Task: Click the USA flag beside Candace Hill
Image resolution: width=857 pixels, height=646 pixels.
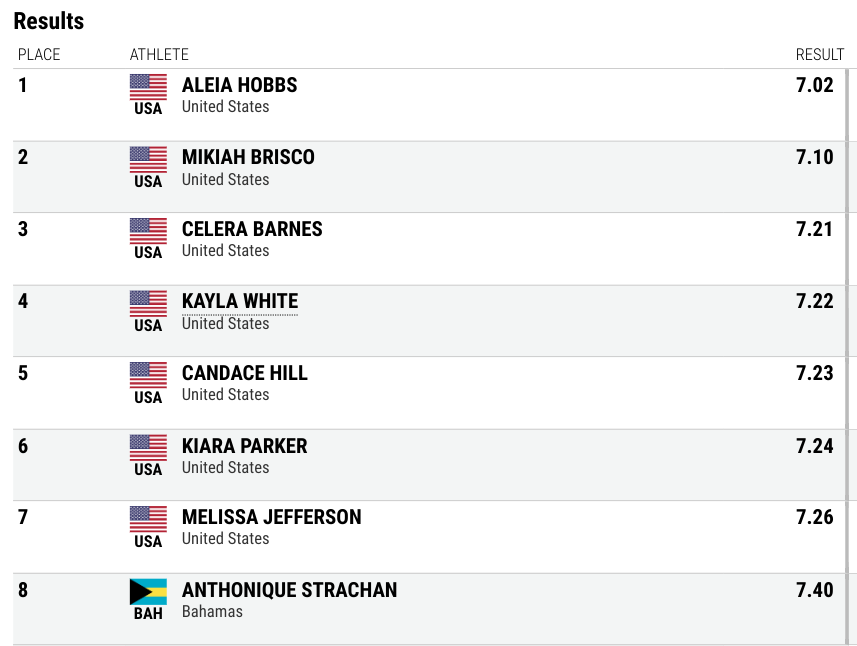Action: point(148,375)
